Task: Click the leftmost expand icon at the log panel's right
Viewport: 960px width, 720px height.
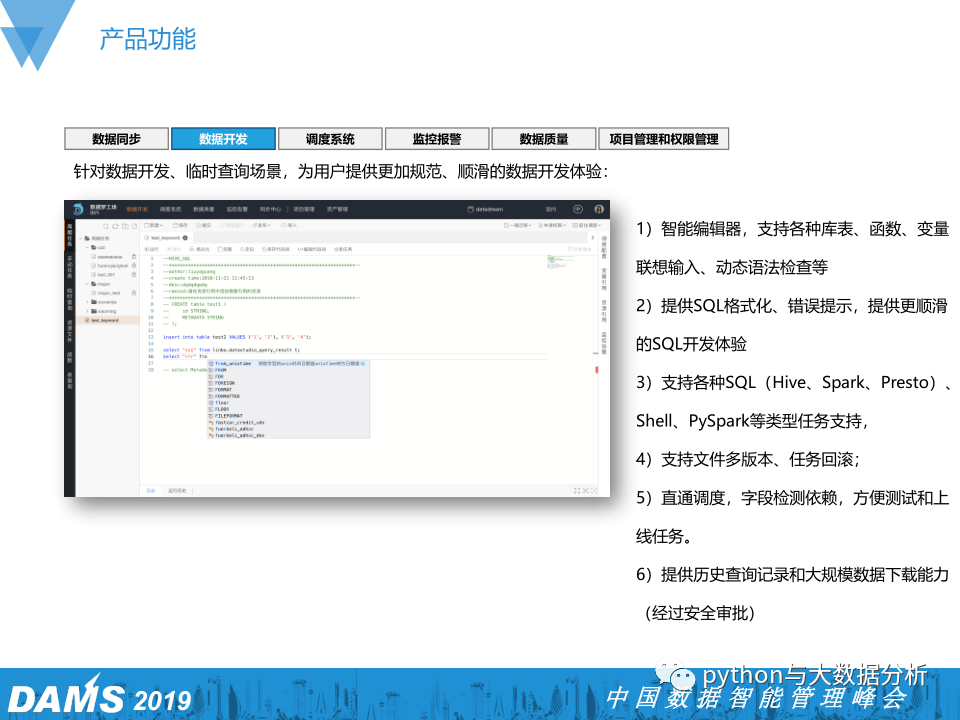Action: pyautogui.click(x=577, y=490)
